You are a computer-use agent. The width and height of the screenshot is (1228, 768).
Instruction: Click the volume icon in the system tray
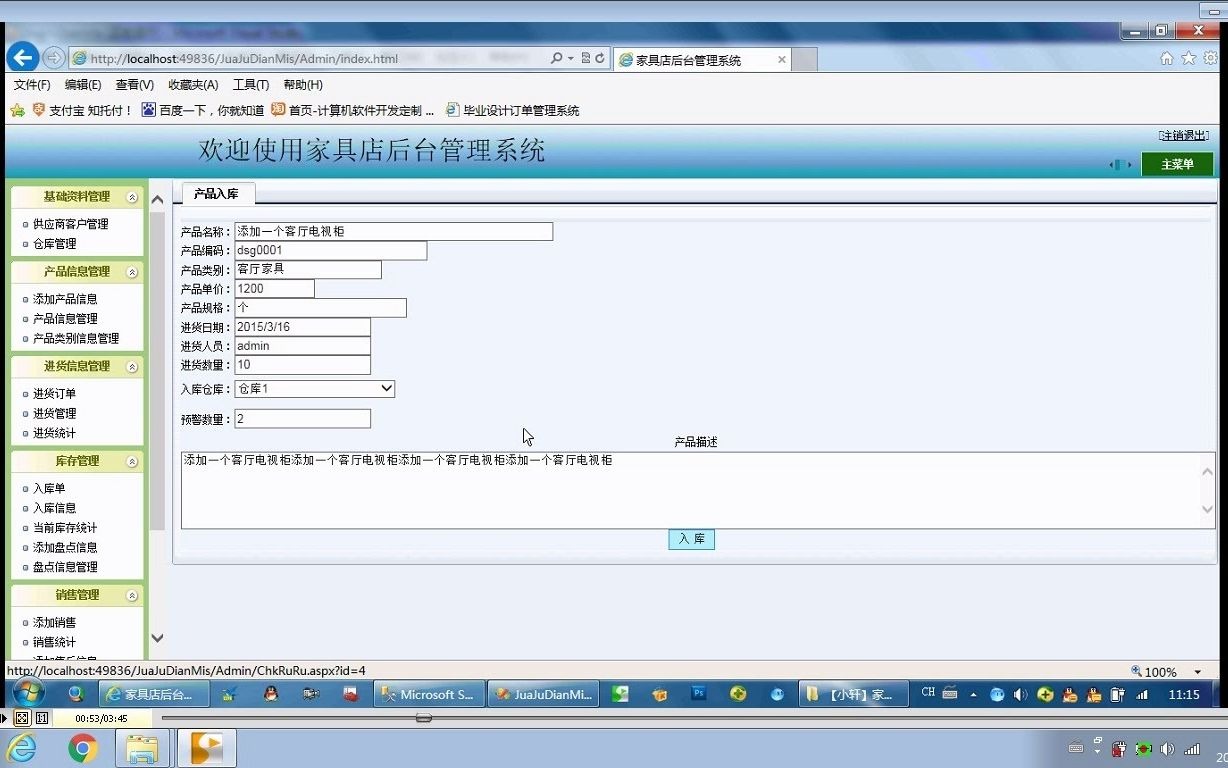click(x=1021, y=693)
